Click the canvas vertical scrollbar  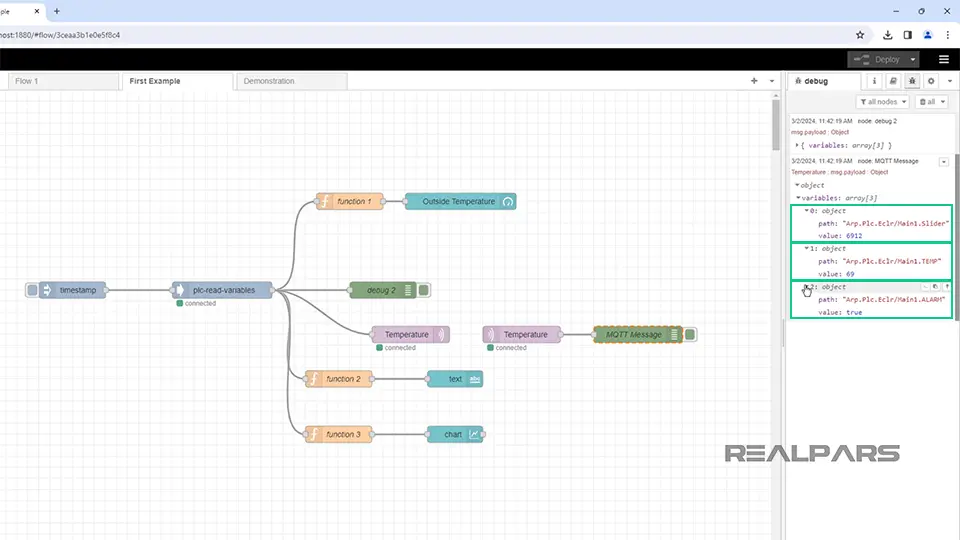click(776, 126)
